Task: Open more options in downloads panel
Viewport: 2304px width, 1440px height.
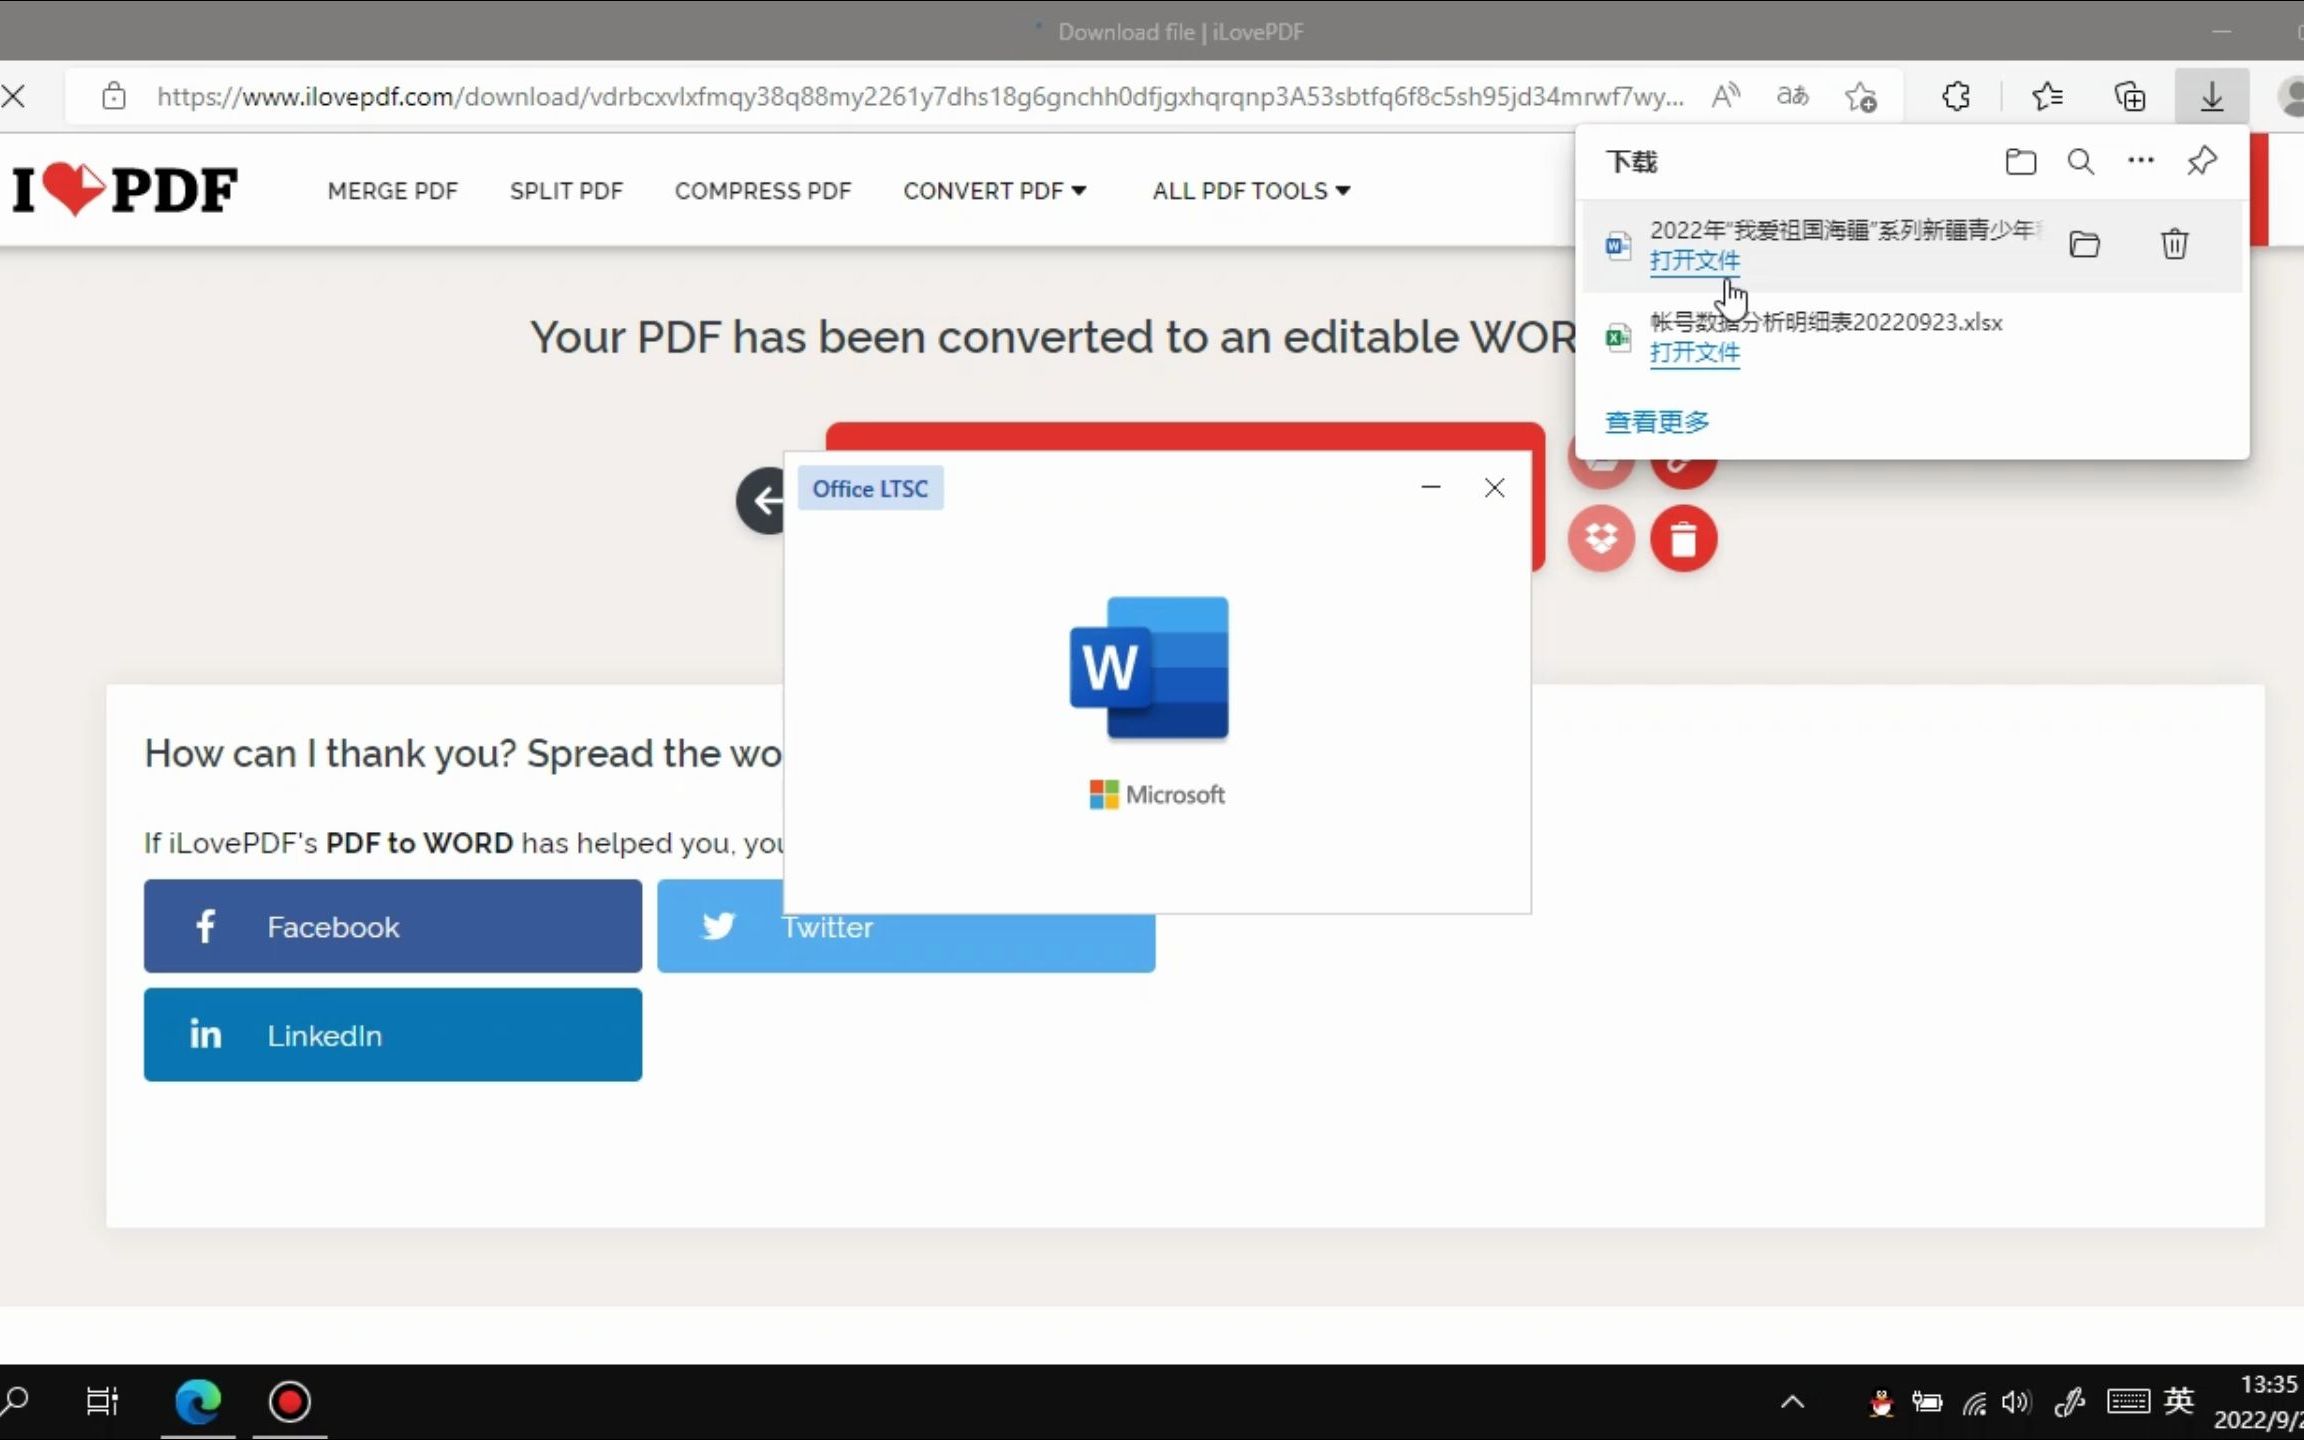Action: [x=2140, y=161]
